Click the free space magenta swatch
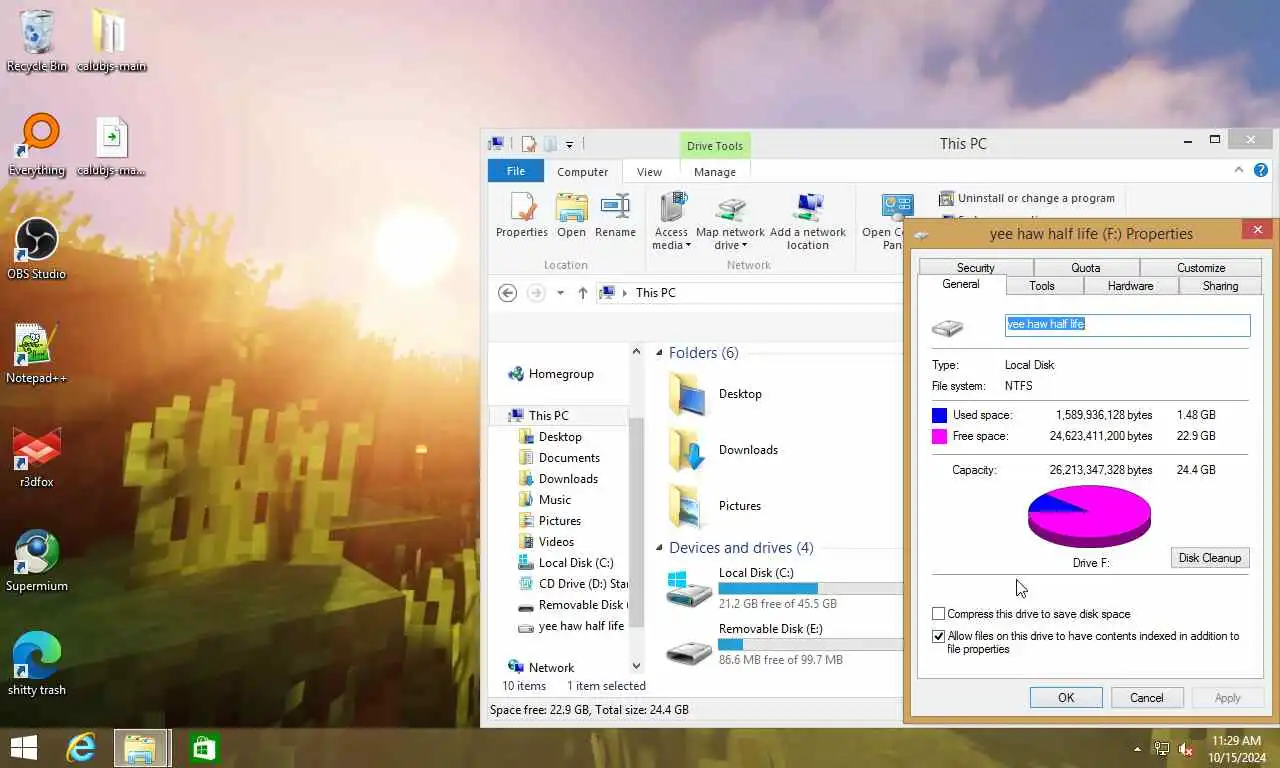This screenshot has height=768, width=1280. [x=939, y=436]
